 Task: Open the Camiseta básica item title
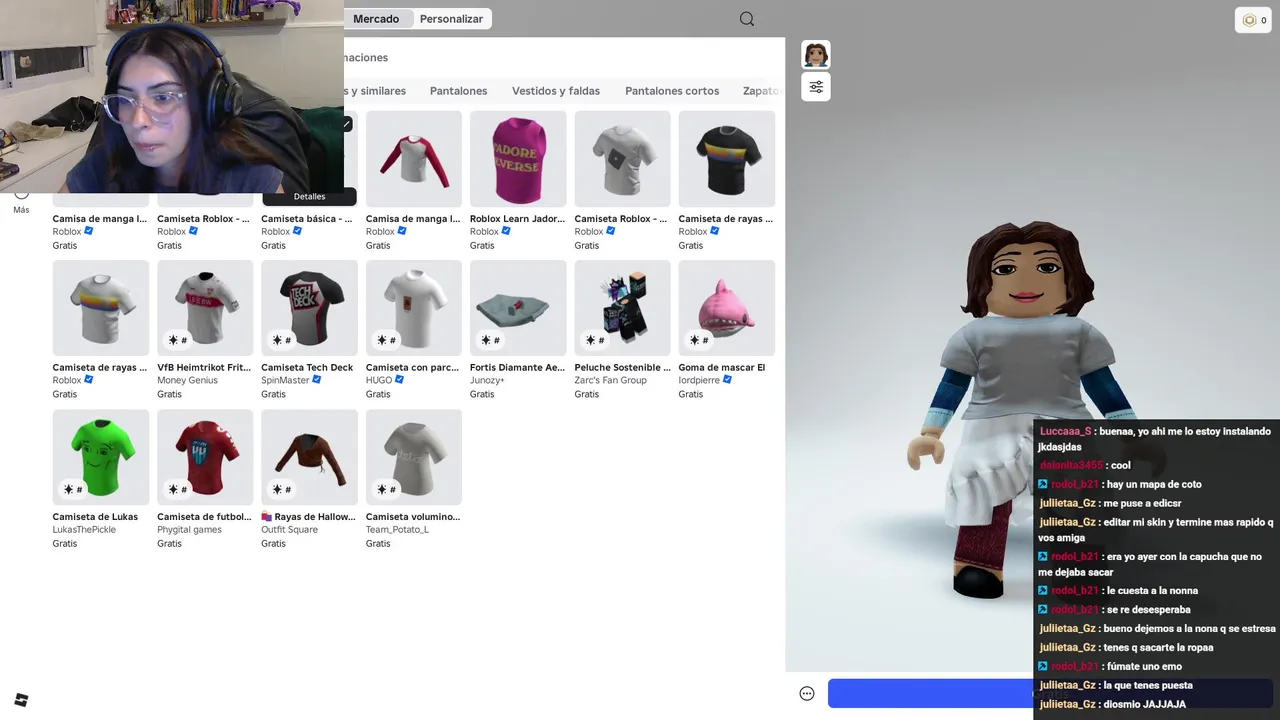[307, 219]
